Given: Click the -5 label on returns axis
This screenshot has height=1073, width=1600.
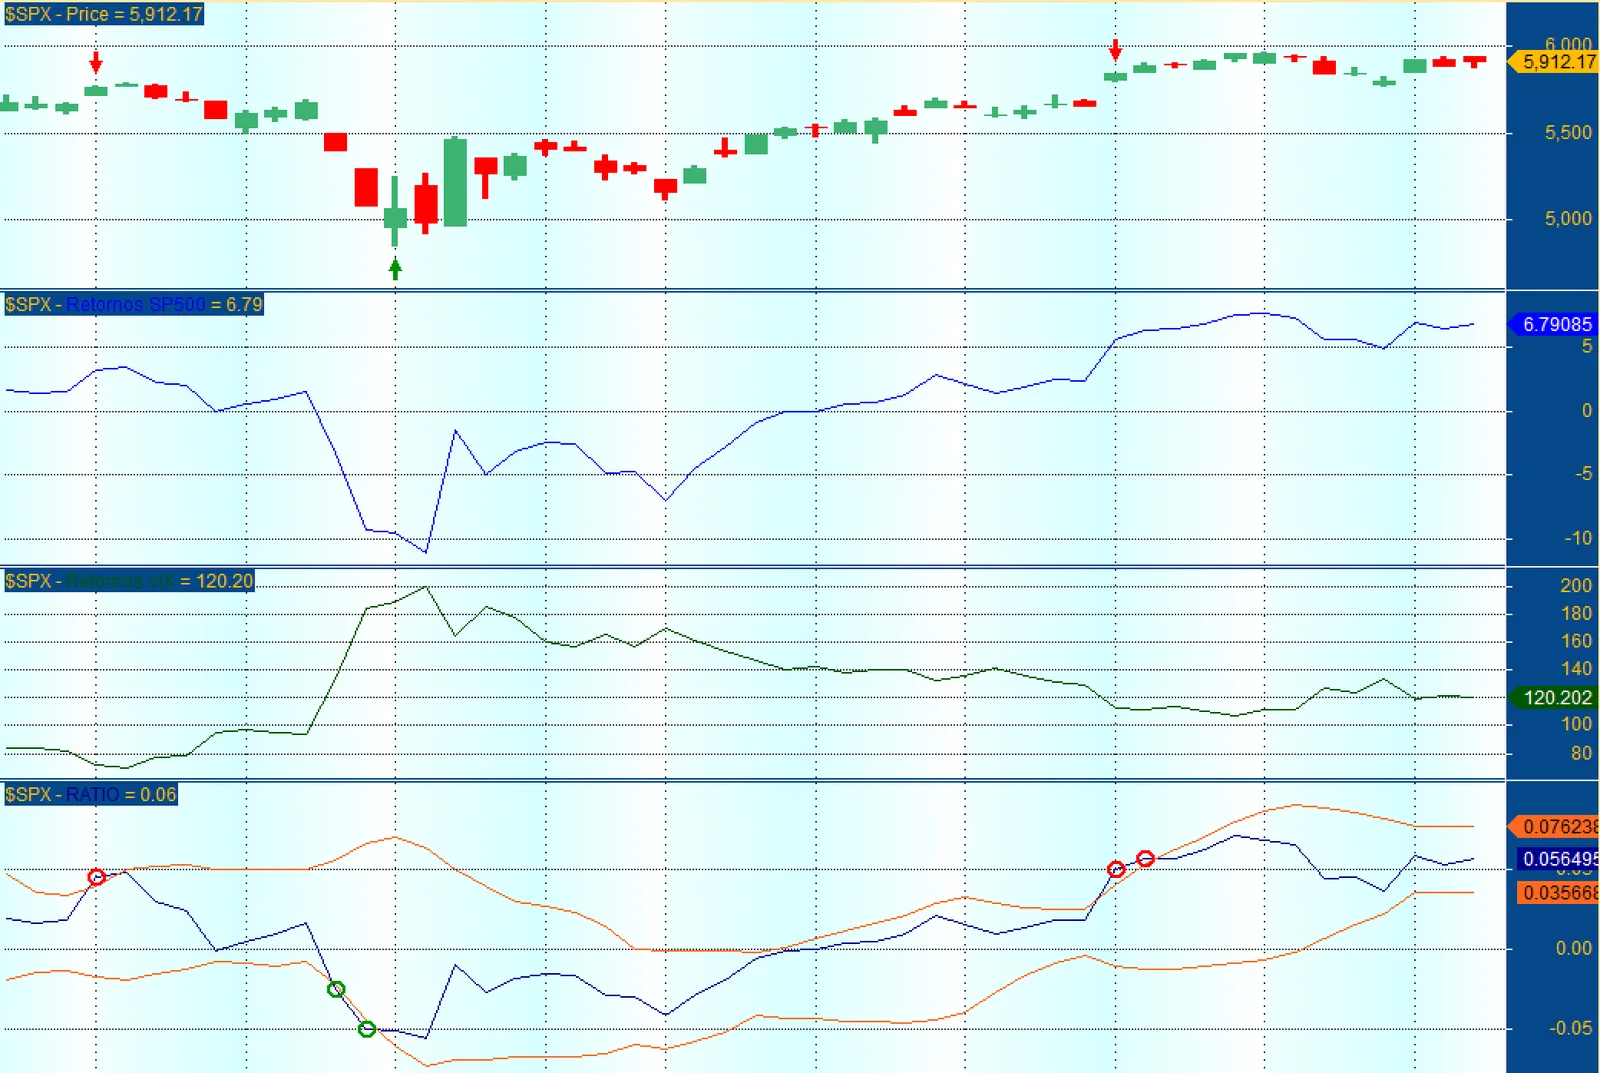Looking at the screenshot, I should pos(1583,474).
